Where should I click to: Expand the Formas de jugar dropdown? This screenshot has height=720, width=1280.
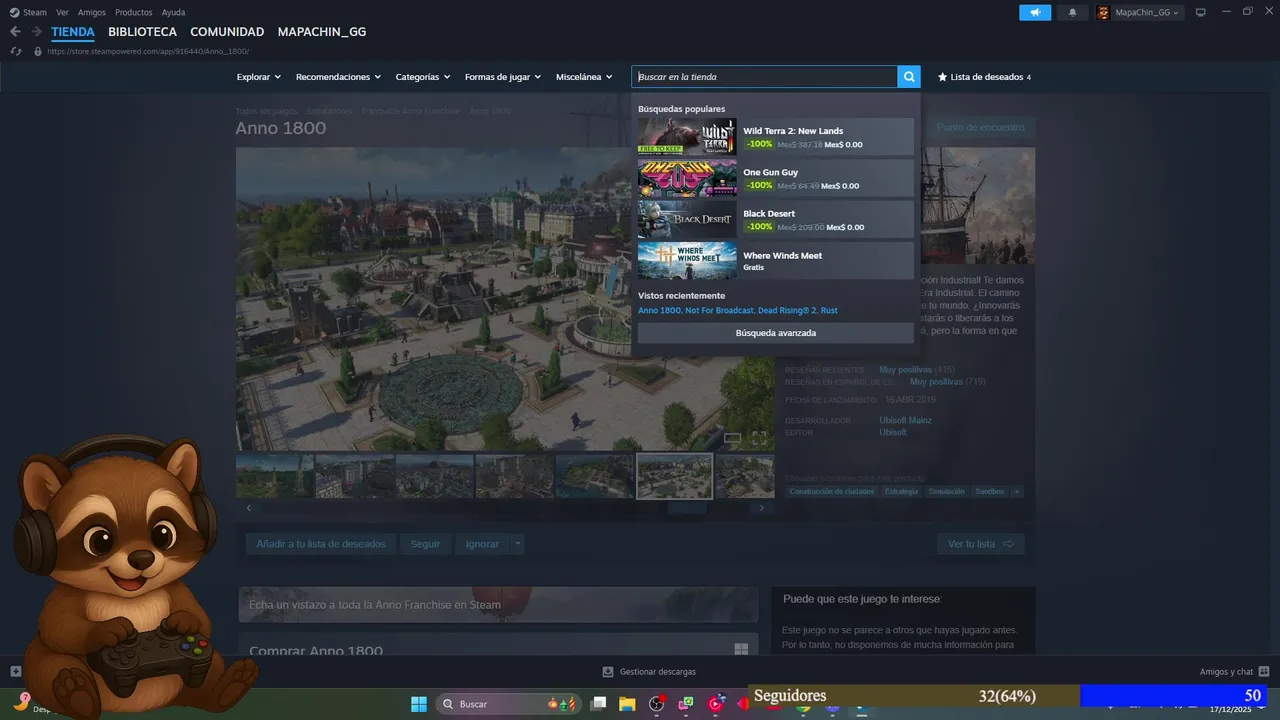503,77
